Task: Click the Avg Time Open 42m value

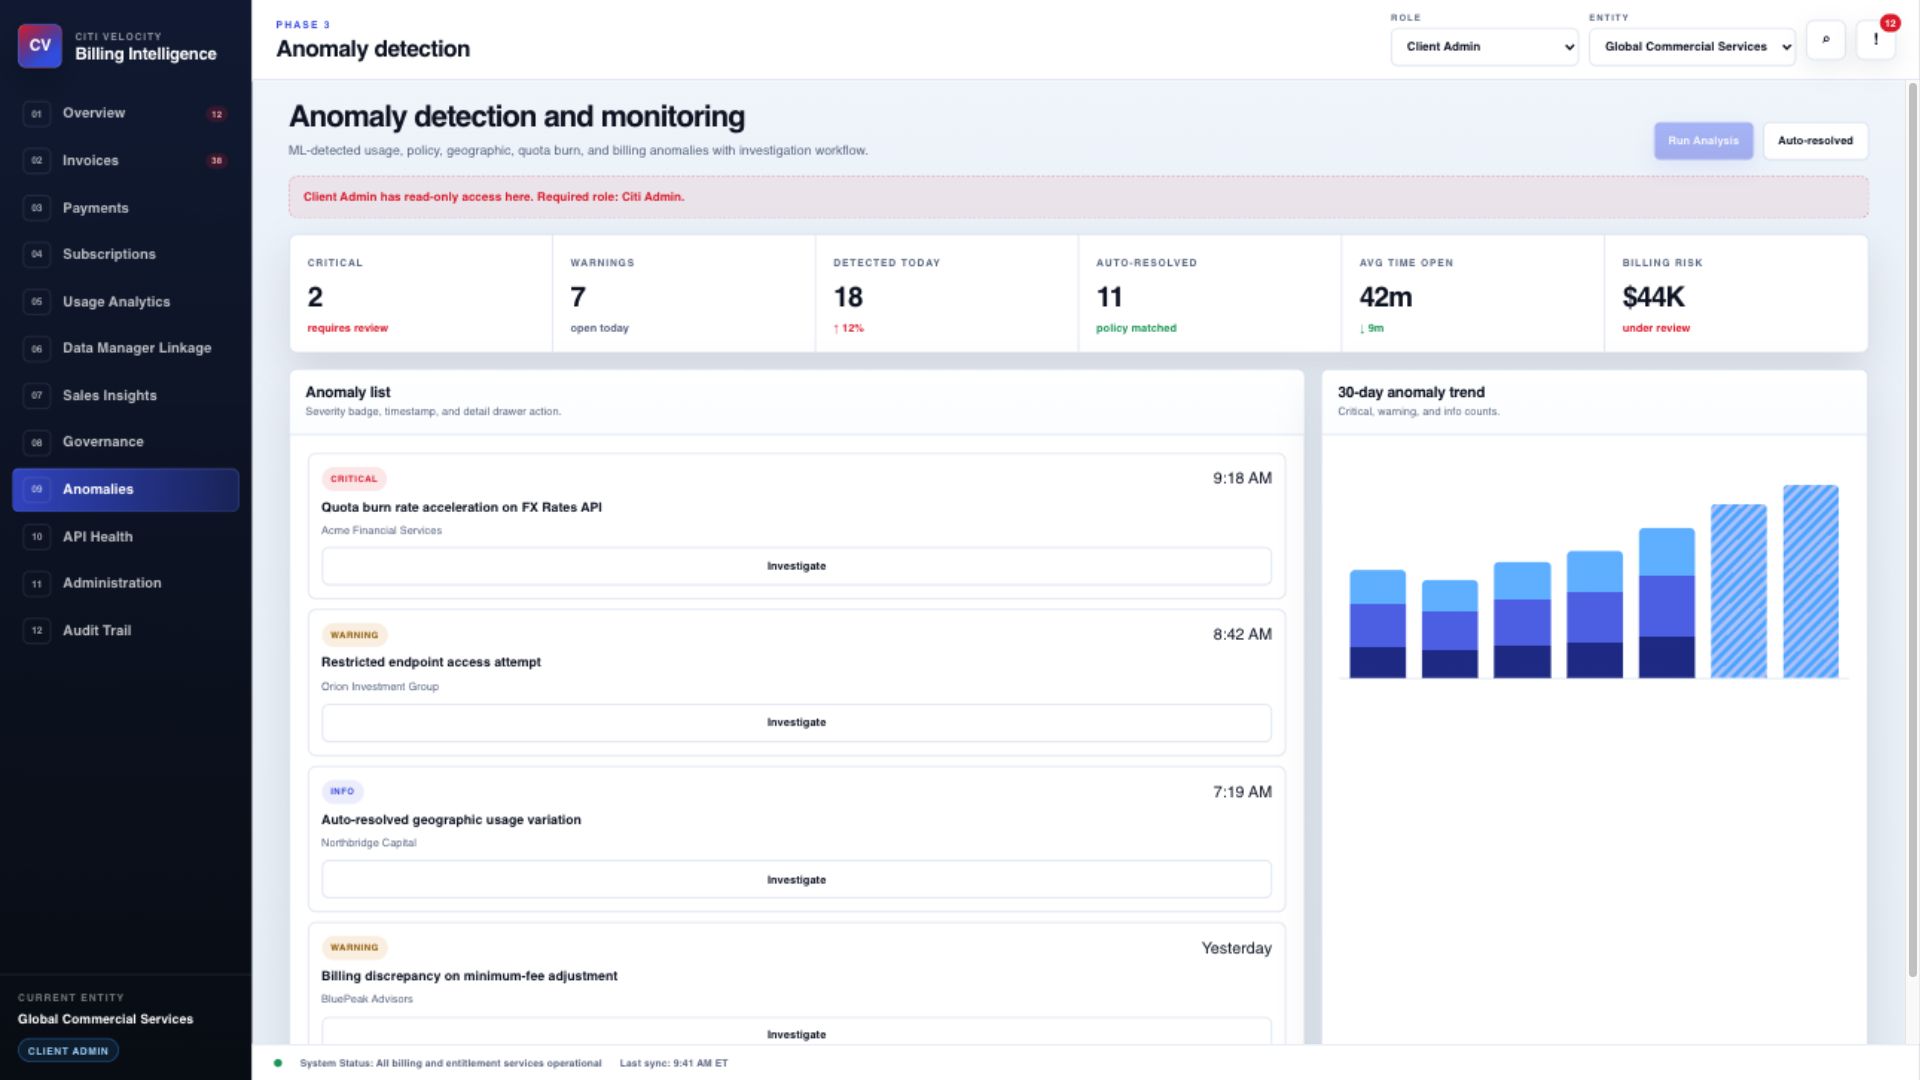Action: pos(1385,297)
